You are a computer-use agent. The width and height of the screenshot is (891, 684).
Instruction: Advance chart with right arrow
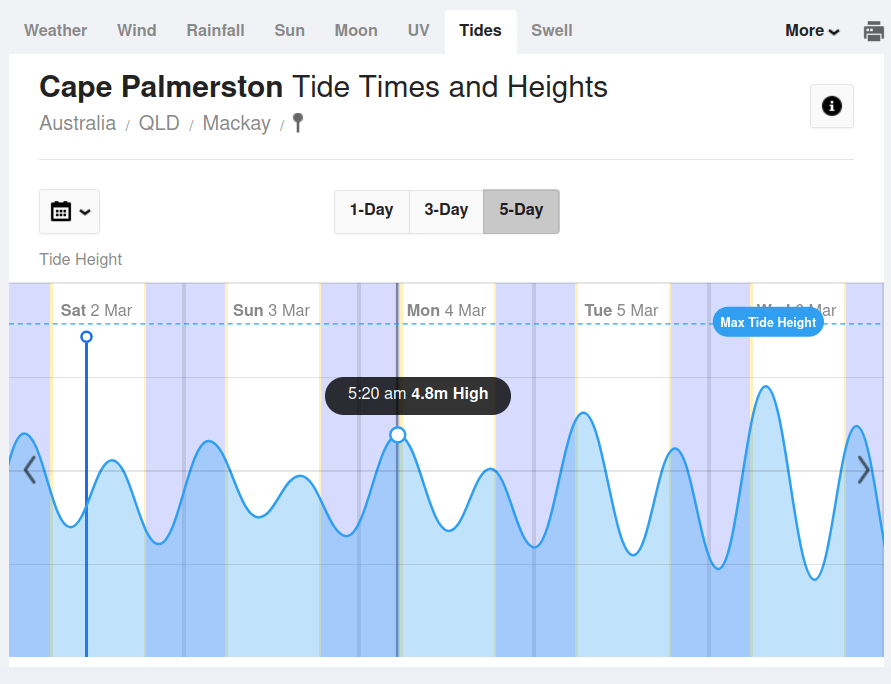[x=864, y=469]
